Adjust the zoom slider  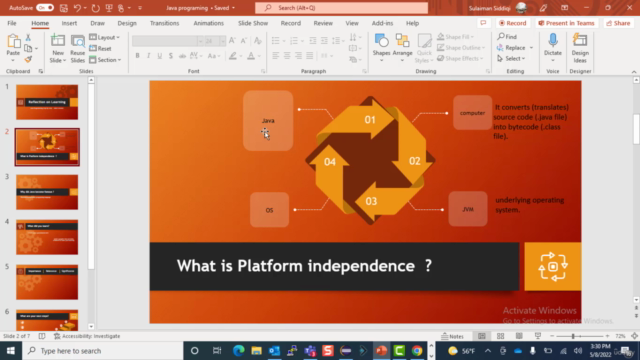pos(573,336)
